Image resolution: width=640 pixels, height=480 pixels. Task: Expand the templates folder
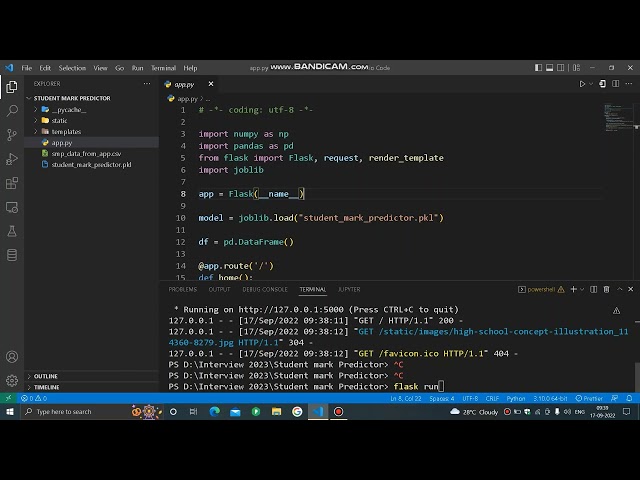(x=91, y=131)
